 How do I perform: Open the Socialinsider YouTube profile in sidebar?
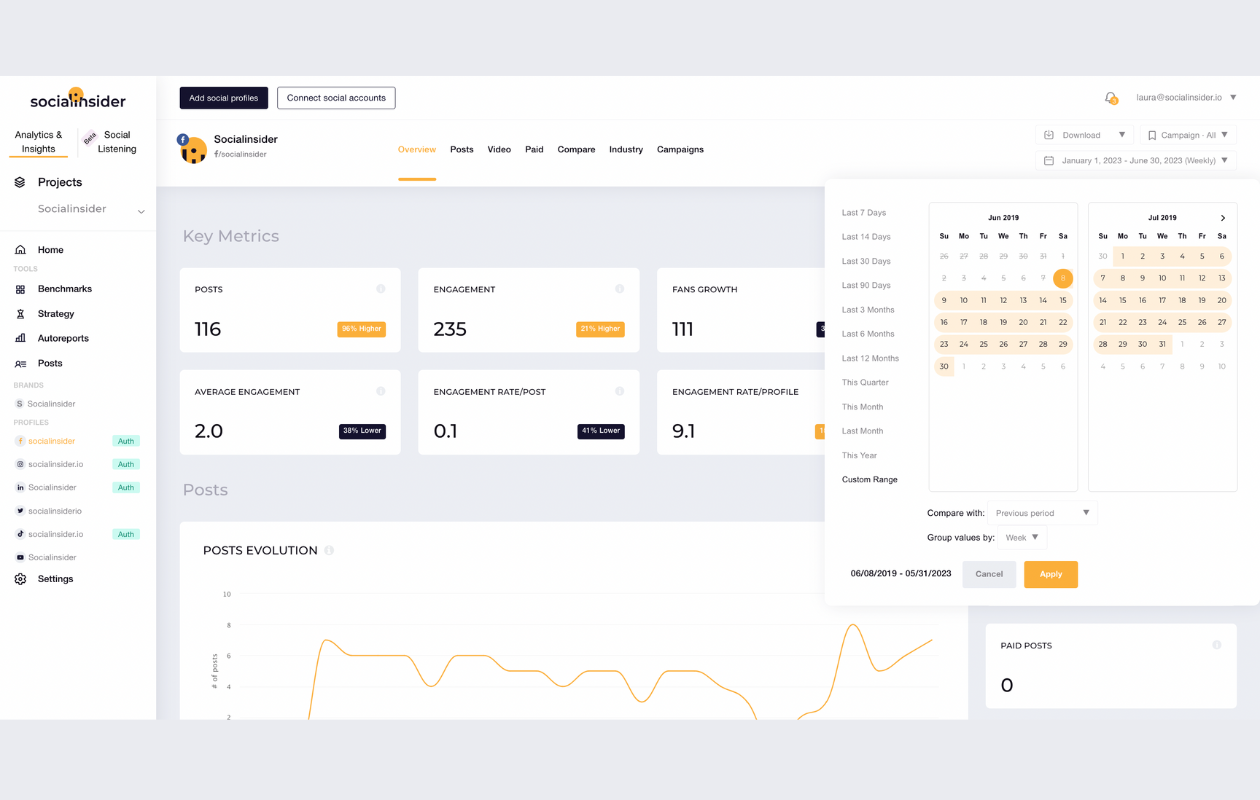coord(52,557)
